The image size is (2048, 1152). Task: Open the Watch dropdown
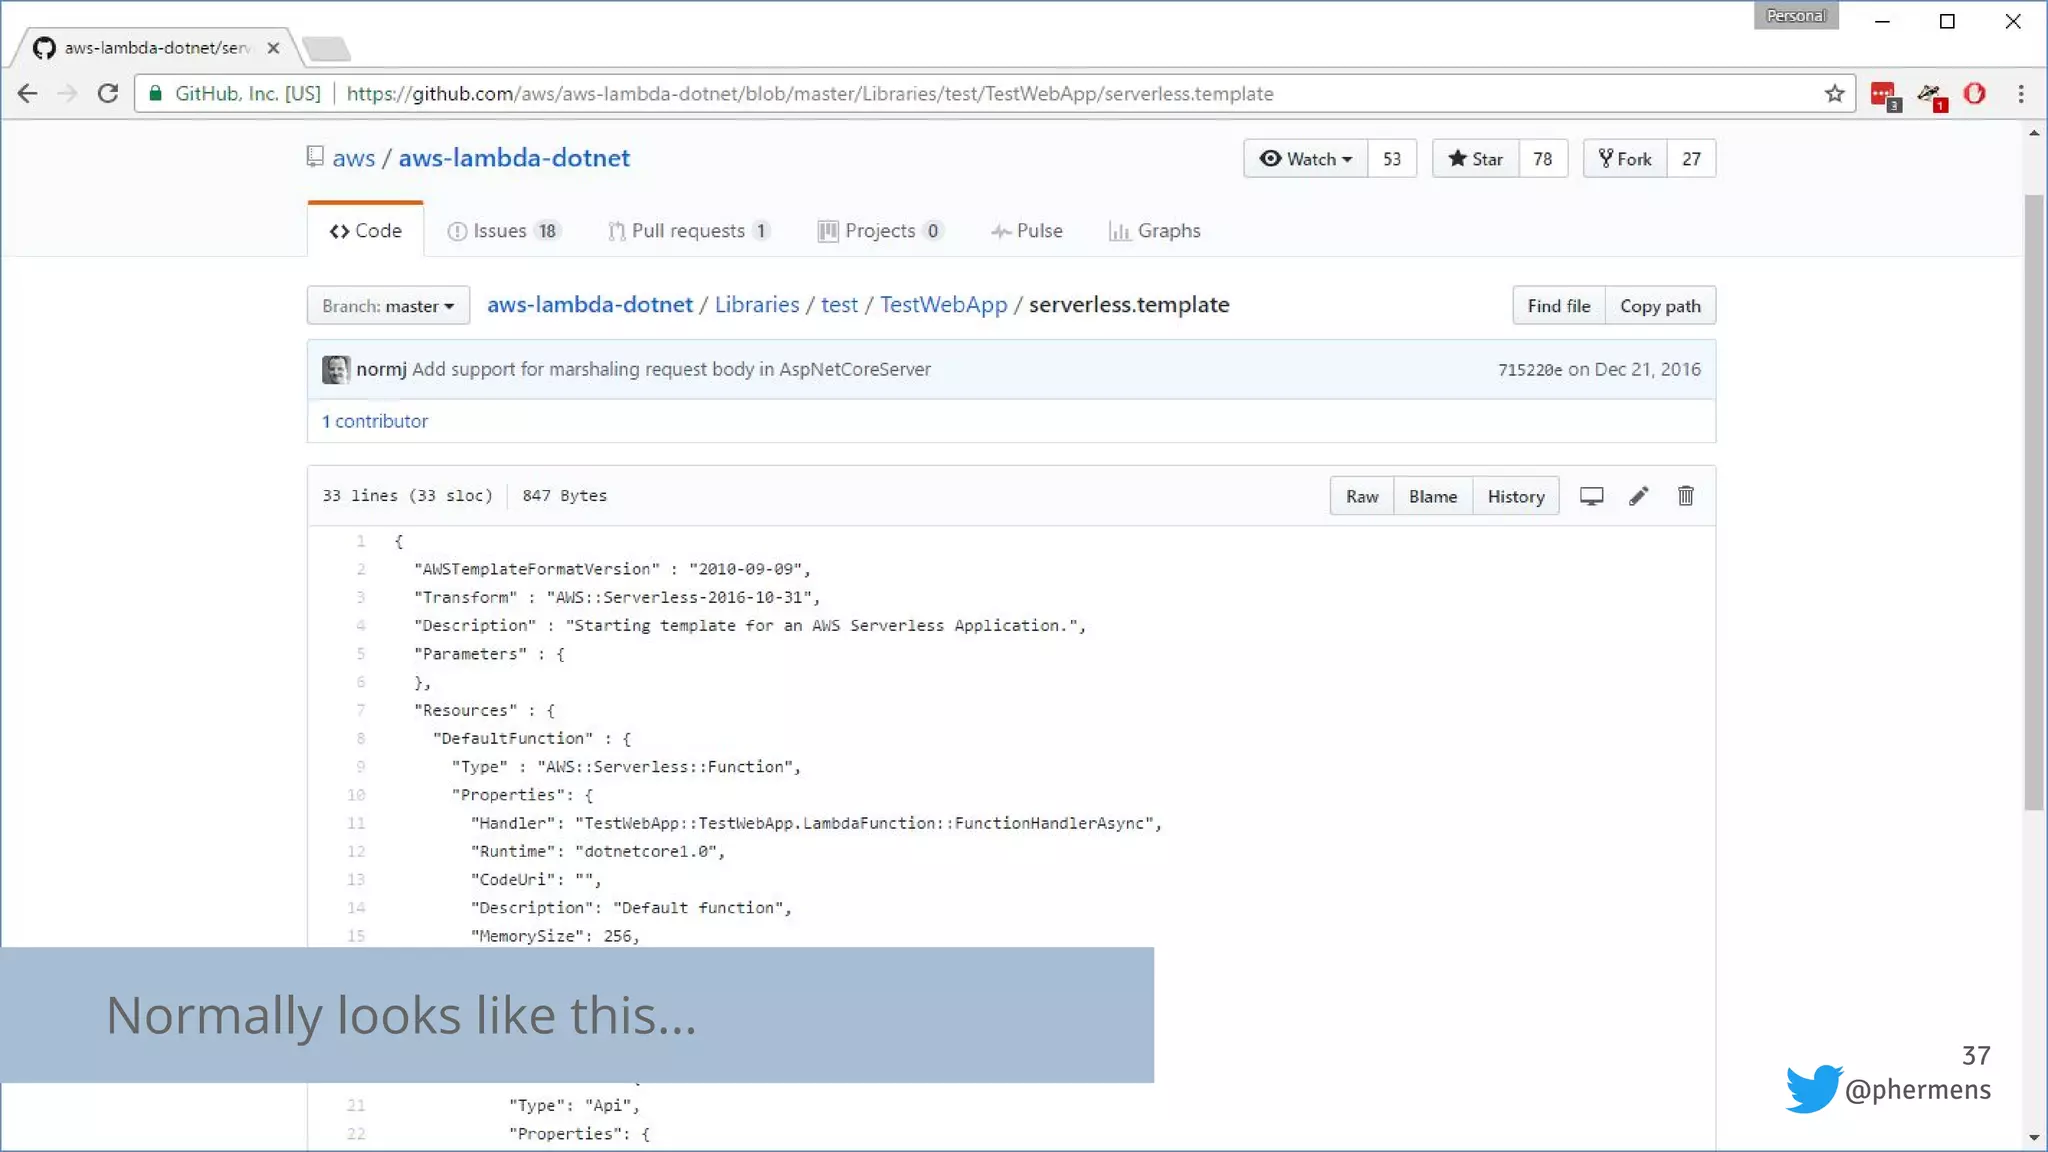pyautogui.click(x=1305, y=159)
